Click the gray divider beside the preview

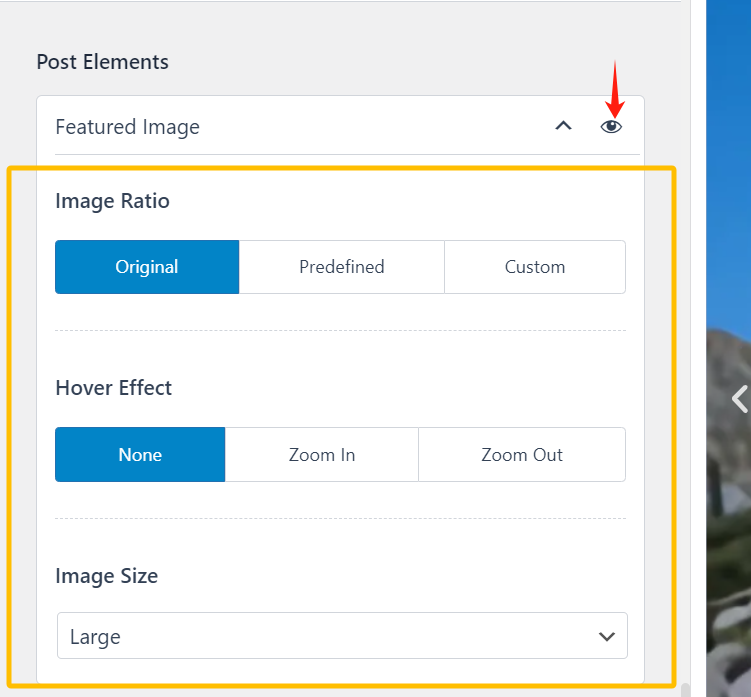698,350
